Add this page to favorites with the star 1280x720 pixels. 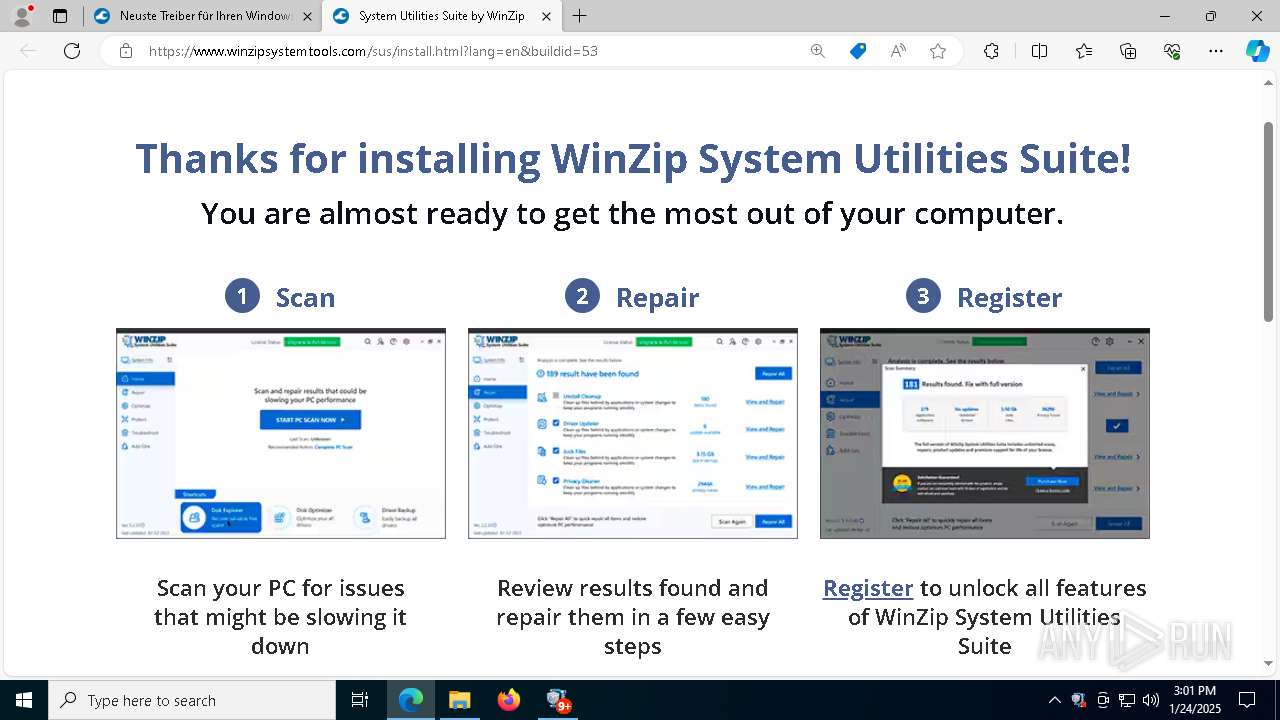938,51
